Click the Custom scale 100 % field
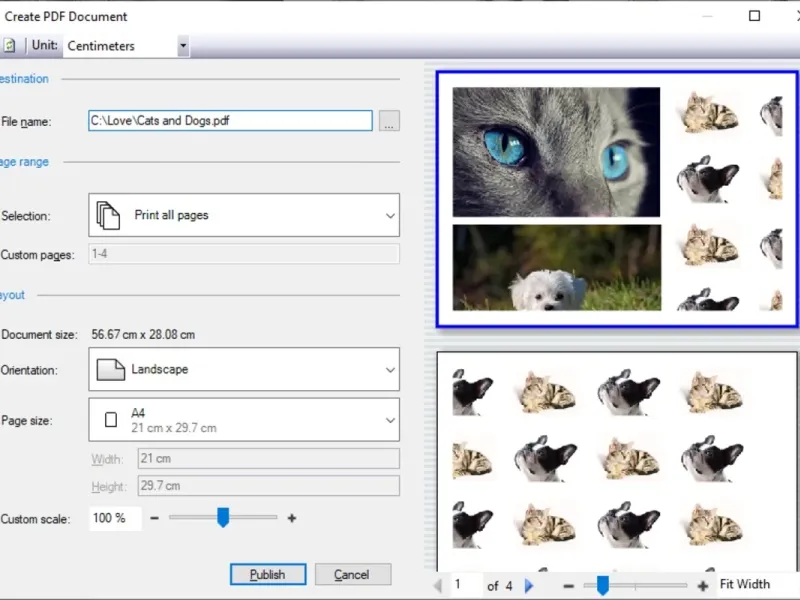 [x=115, y=518]
